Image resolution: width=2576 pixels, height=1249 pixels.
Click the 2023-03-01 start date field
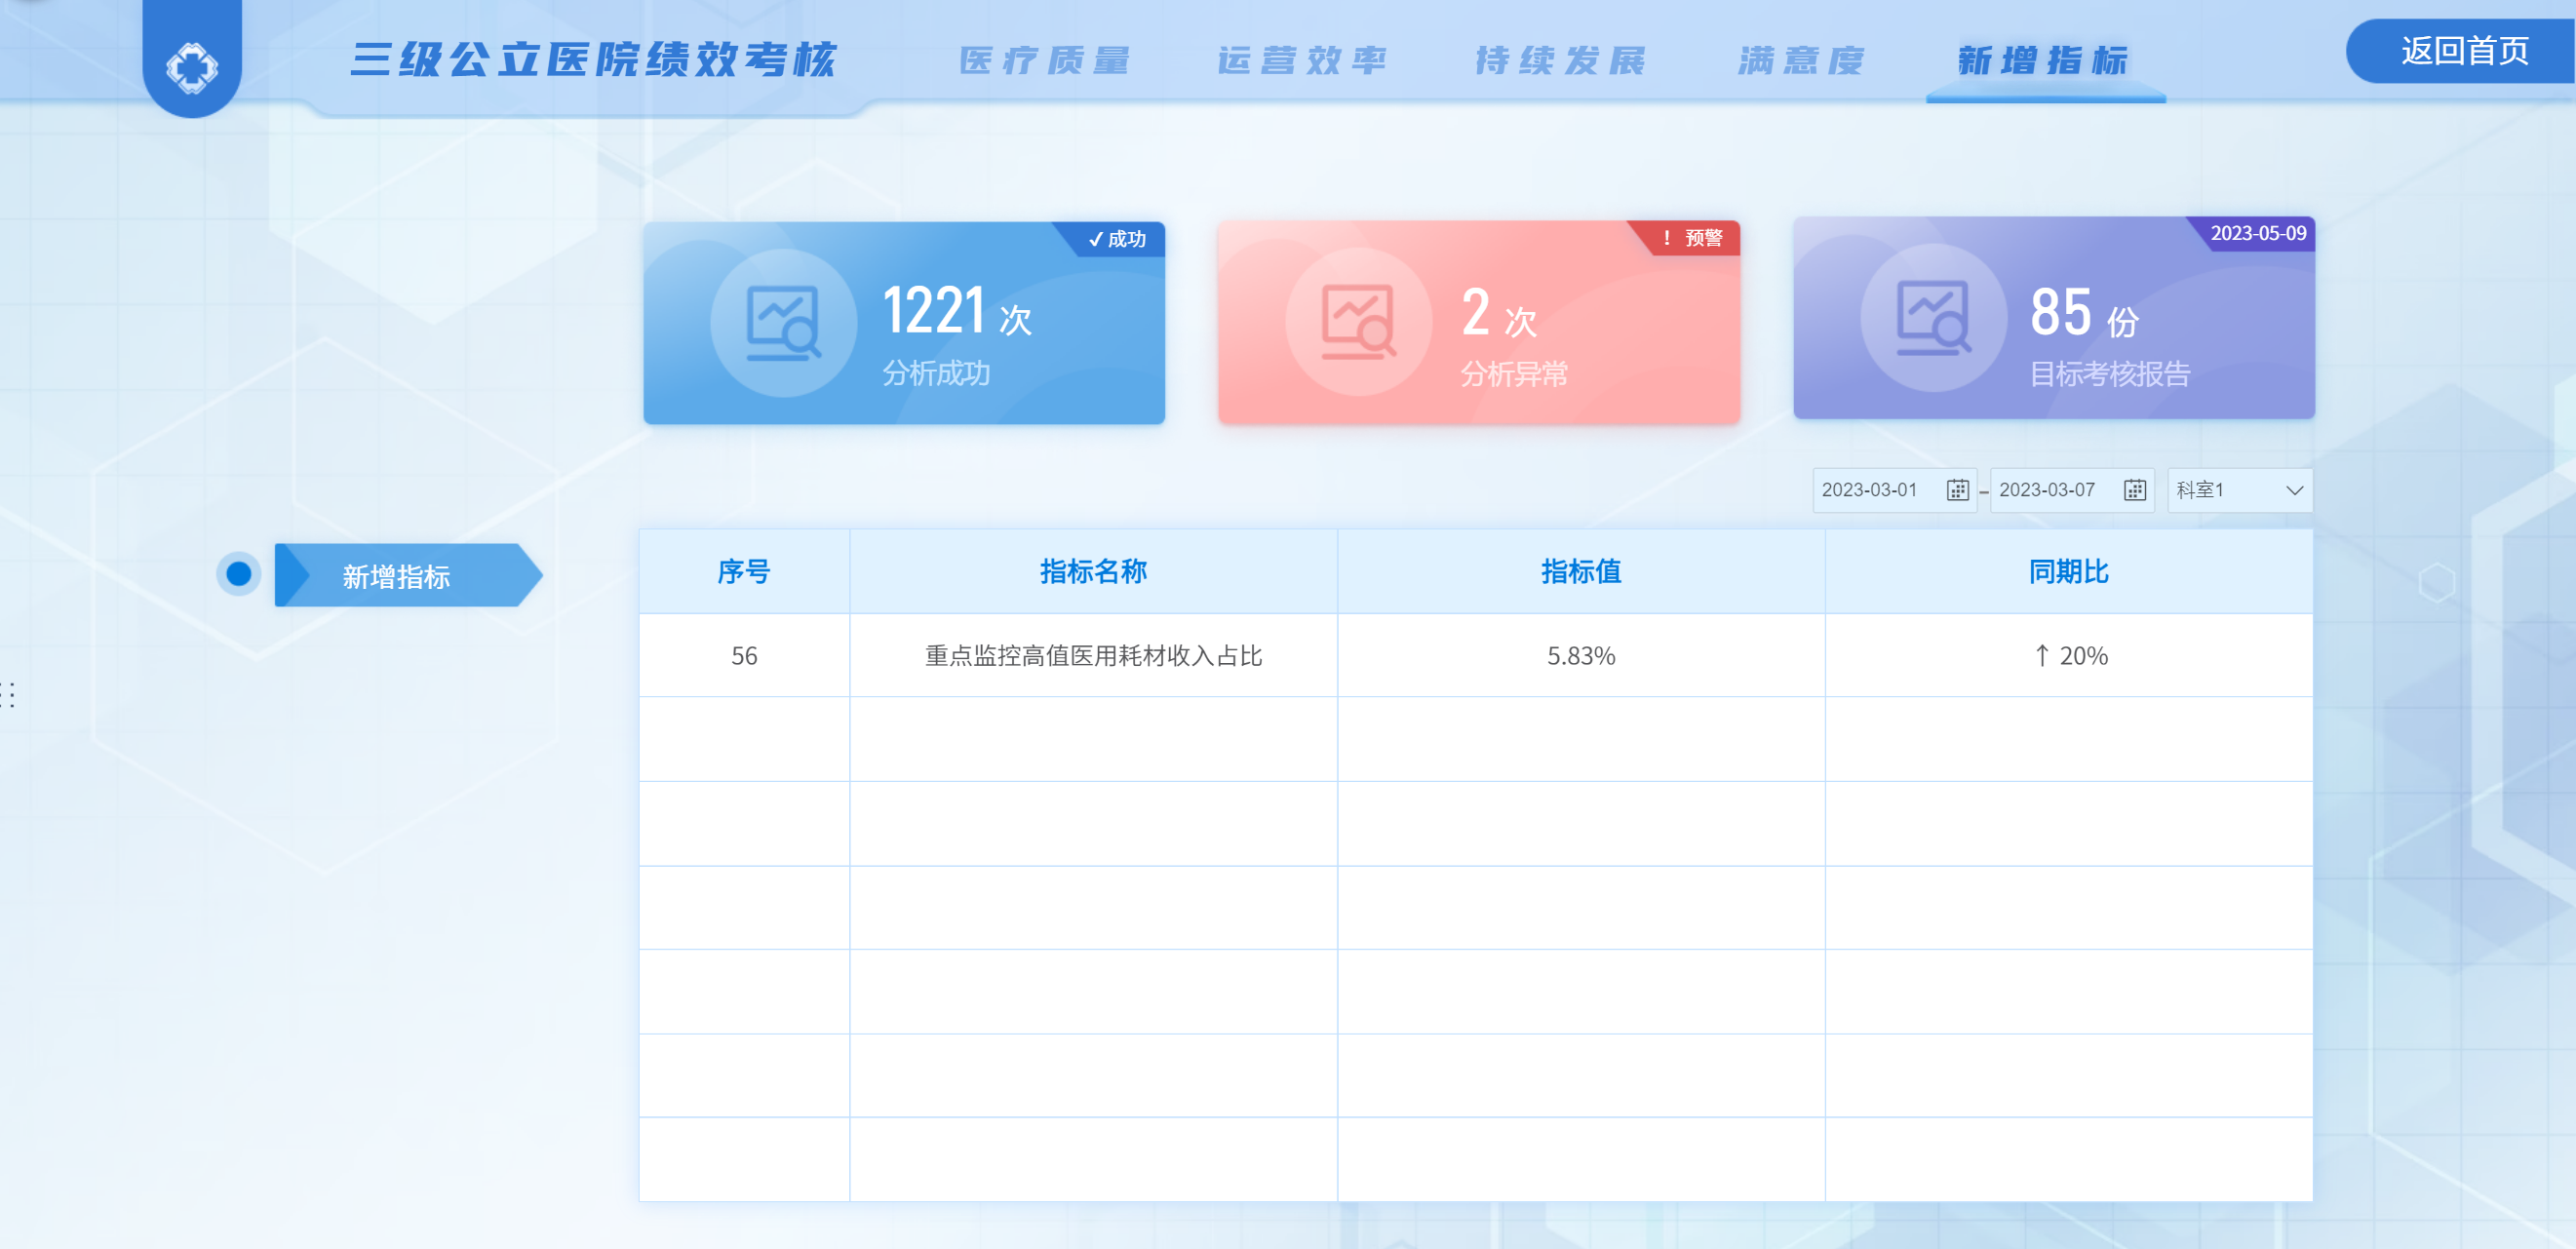[1870, 490]
